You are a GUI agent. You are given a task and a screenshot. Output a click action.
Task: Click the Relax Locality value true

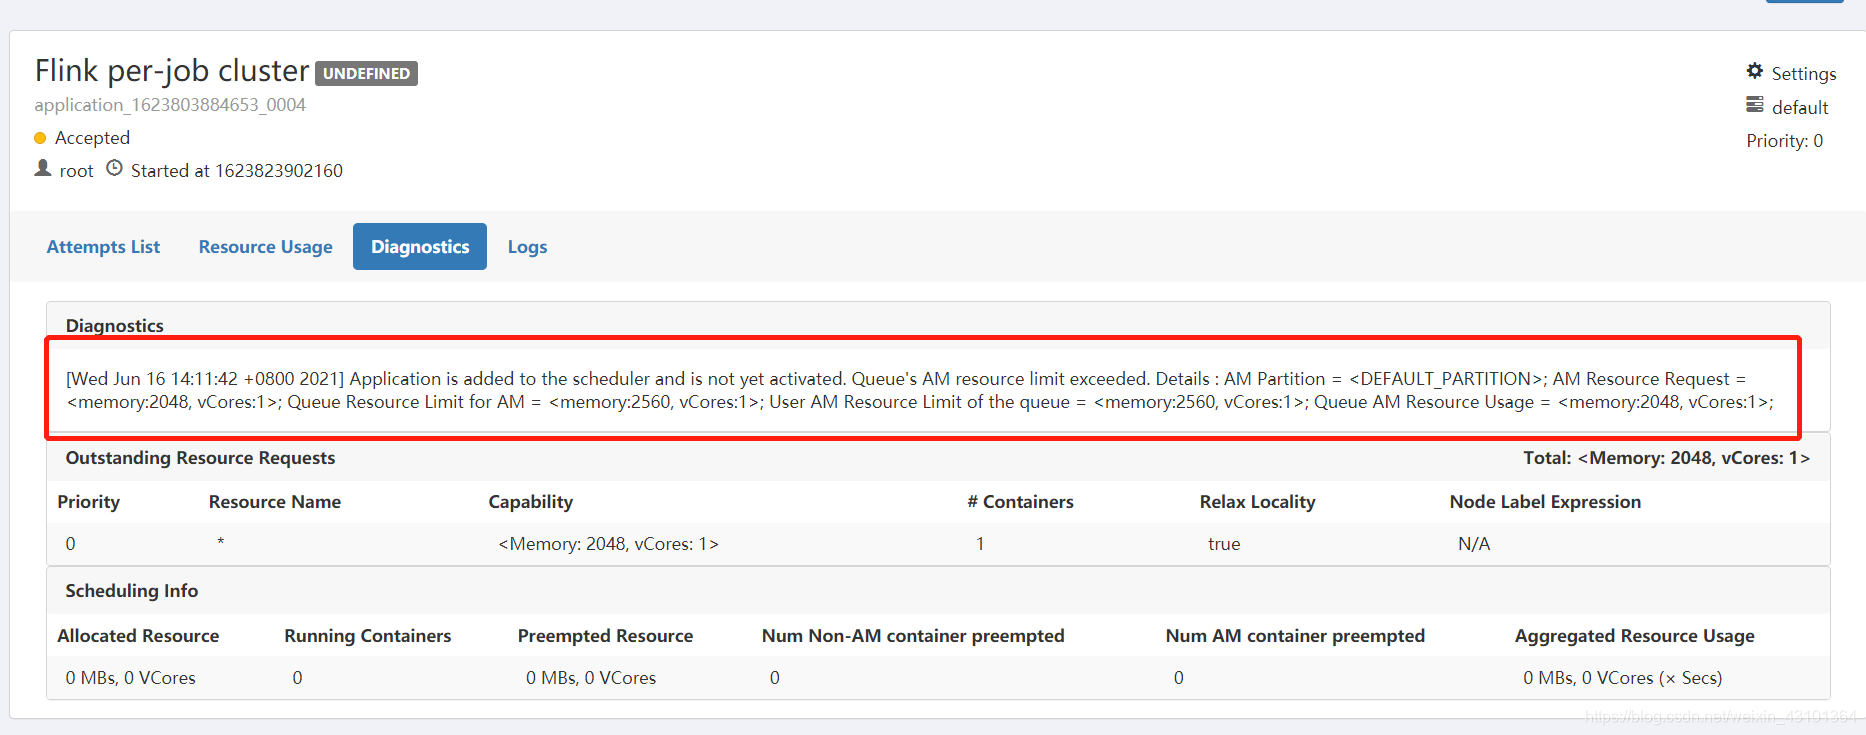pyautogui.click(x=1224, y=544)
